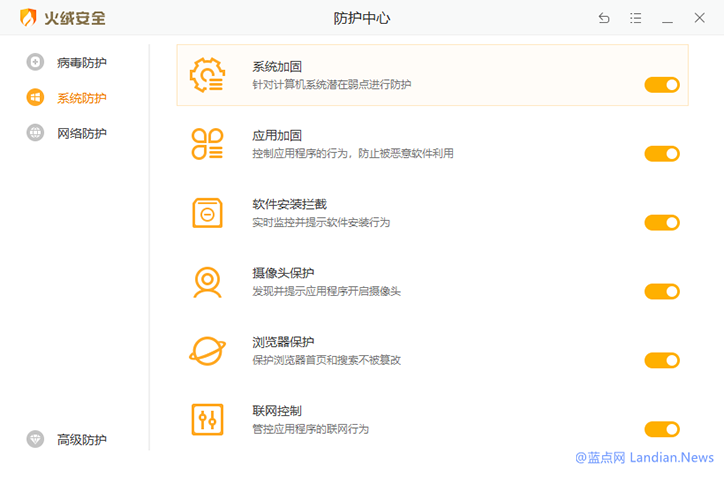Screen dimensions: 724x477
Task: Click the 系统加固 gear icon
Action: pyautogui.click(x=207, y=75)
